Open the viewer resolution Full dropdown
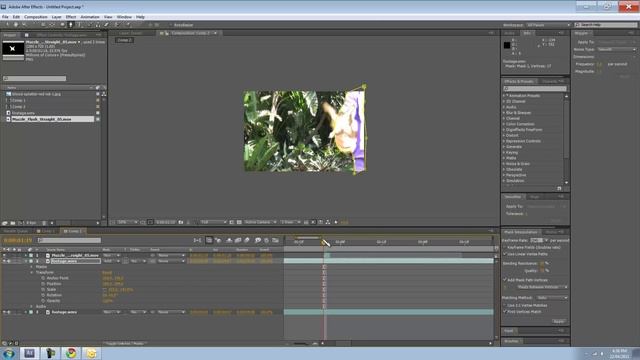Screen dimensions: 640x360 click(x=213, y=222)
